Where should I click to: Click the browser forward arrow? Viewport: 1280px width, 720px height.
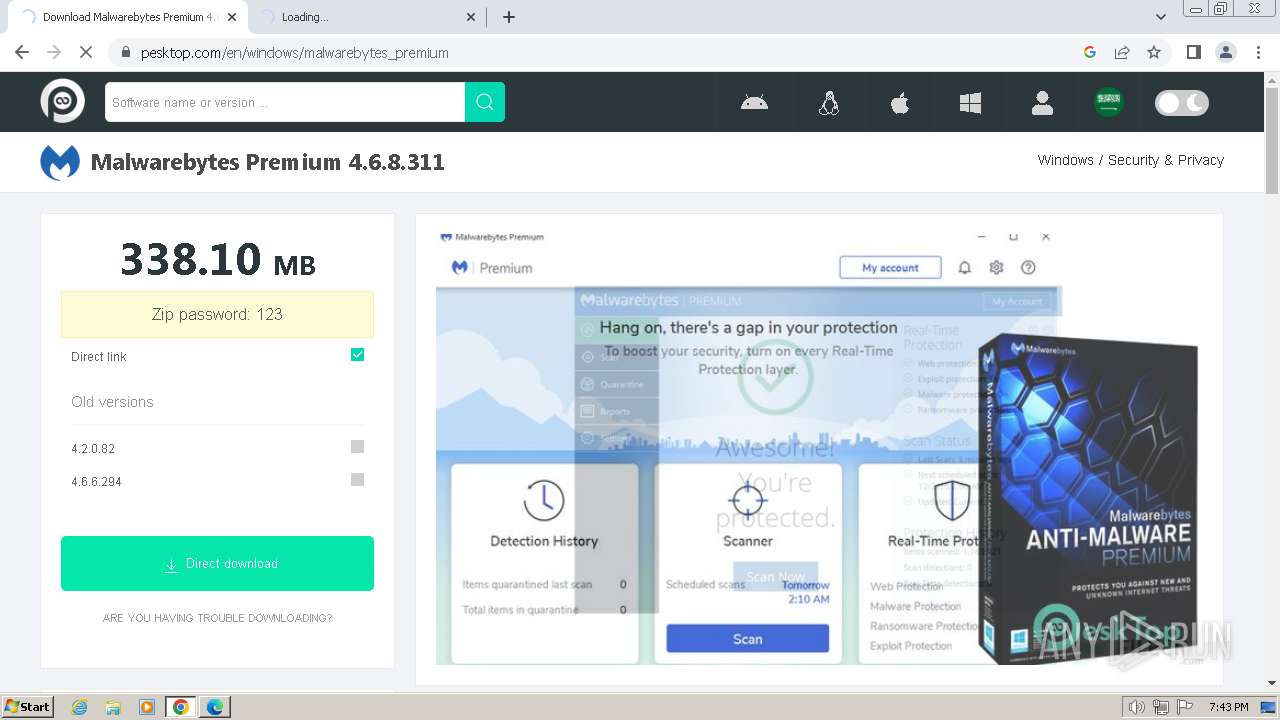pyautogui.click(x=54, y=52)
